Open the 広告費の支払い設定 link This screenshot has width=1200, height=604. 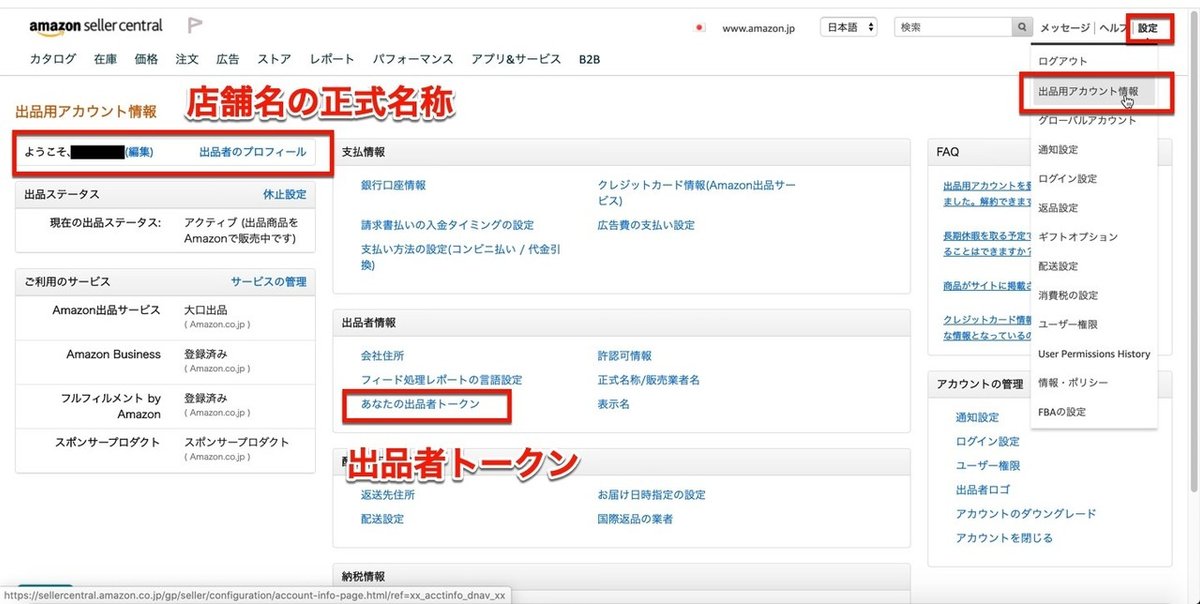click(x=646, y=225)
